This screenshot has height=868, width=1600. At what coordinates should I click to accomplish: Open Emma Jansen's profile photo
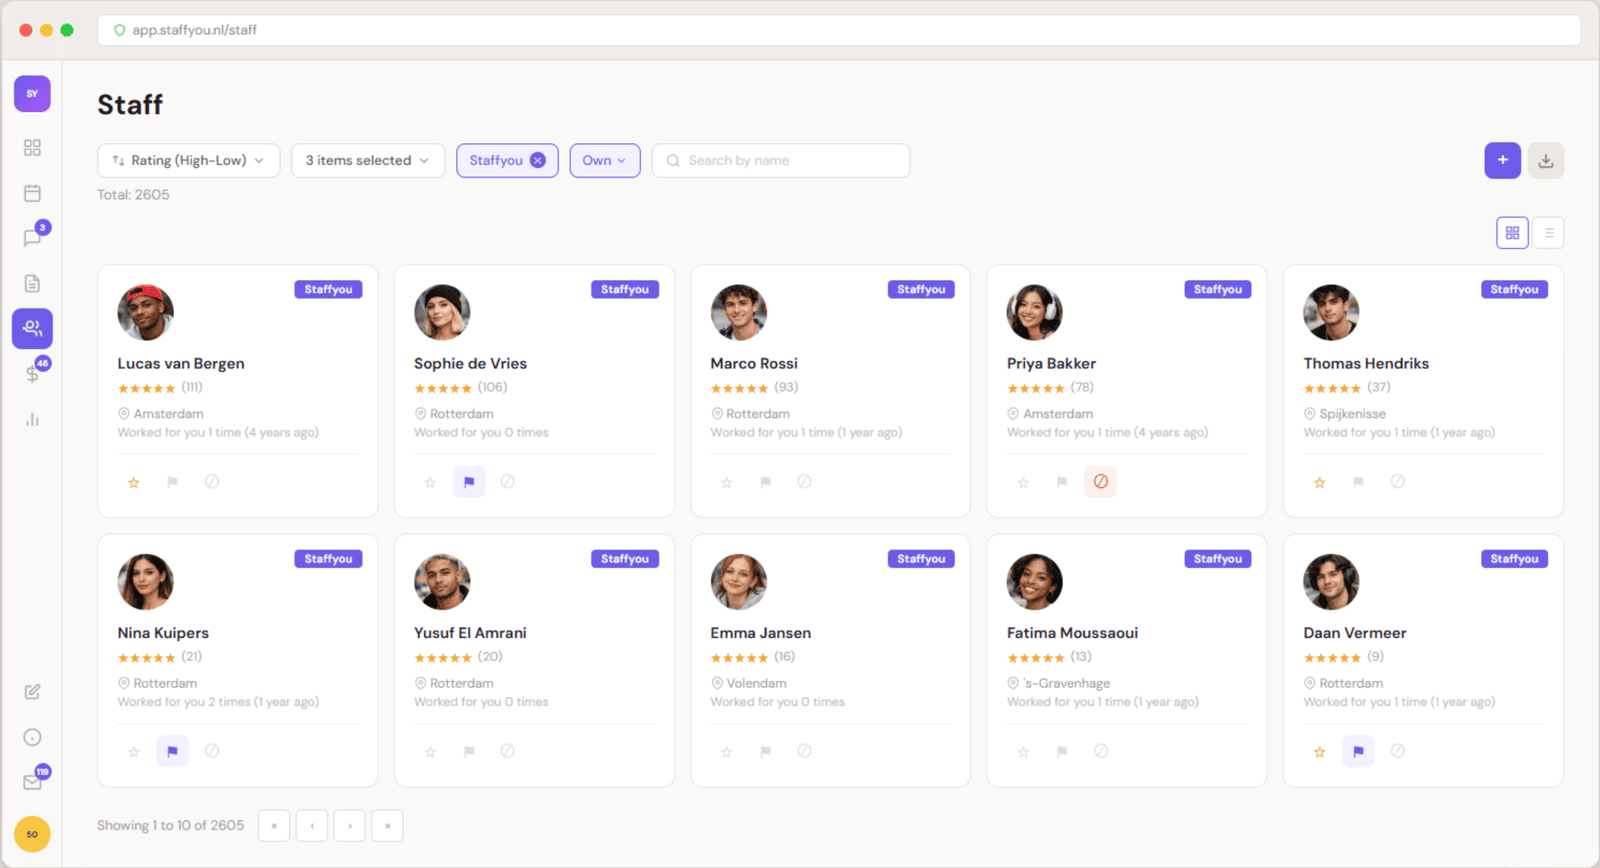pos(738,582)
